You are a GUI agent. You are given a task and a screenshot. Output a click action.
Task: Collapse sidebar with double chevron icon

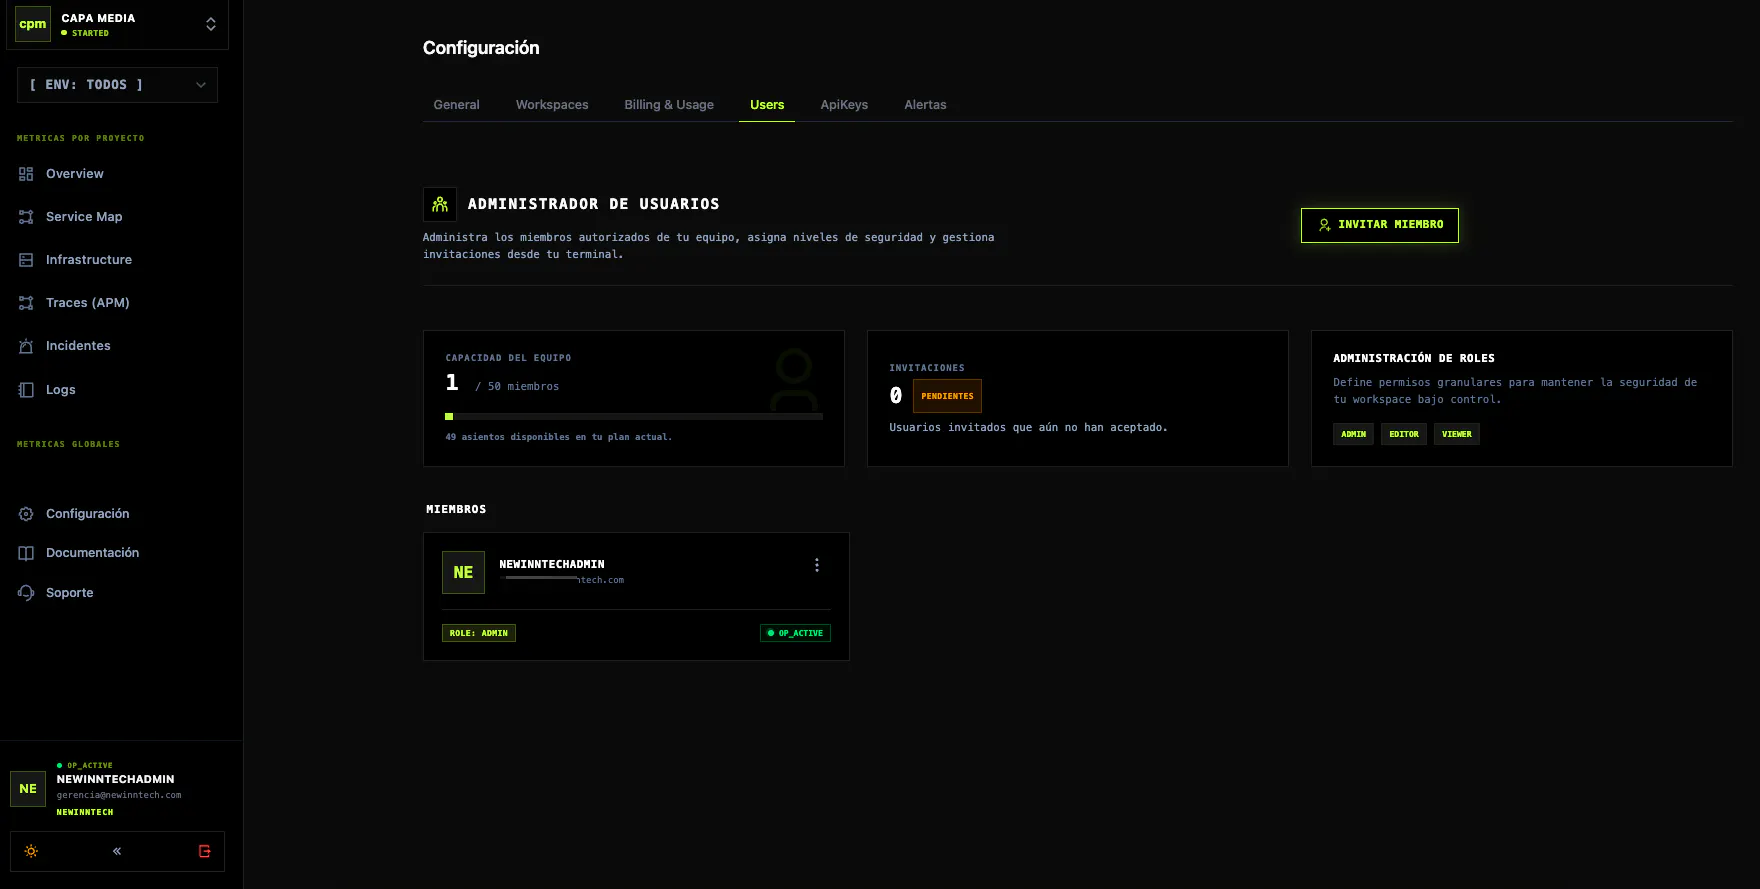pos(117,852)
